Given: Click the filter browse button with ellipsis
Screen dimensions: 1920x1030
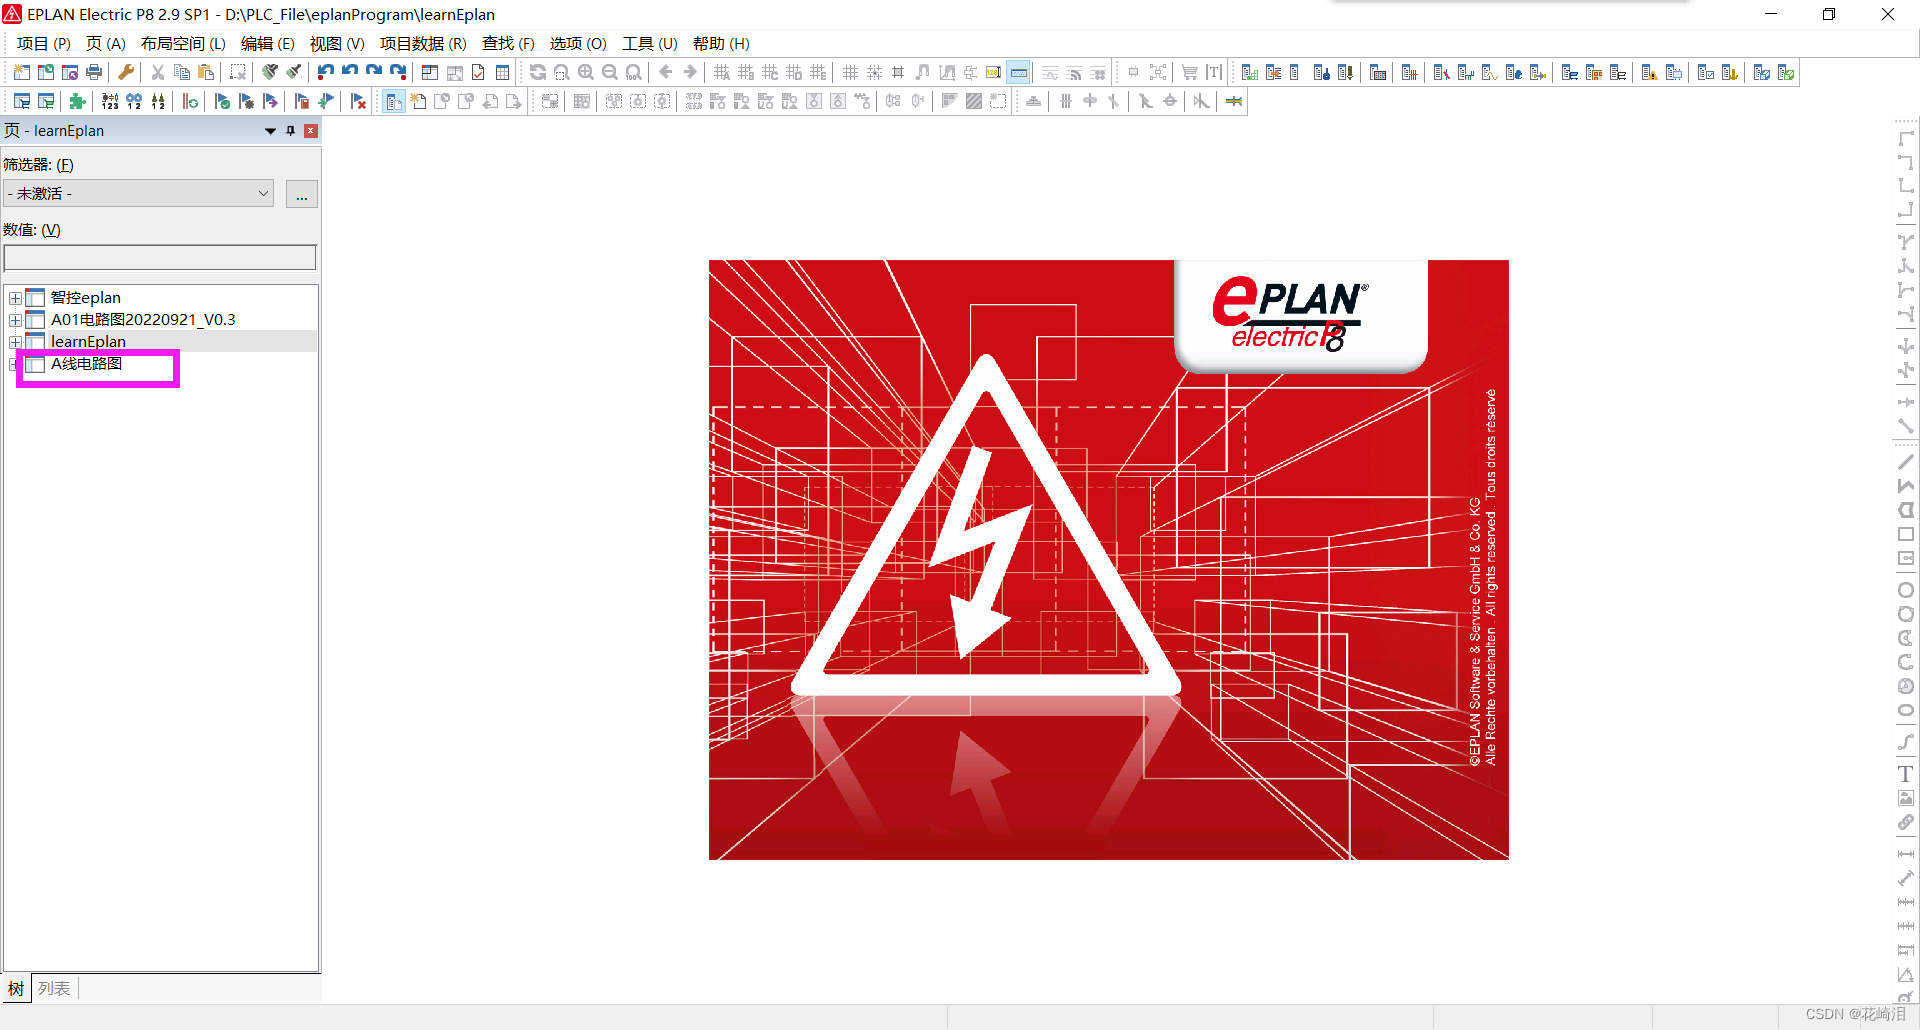Looking at the screenshot, I should click(x=302, y=194).
